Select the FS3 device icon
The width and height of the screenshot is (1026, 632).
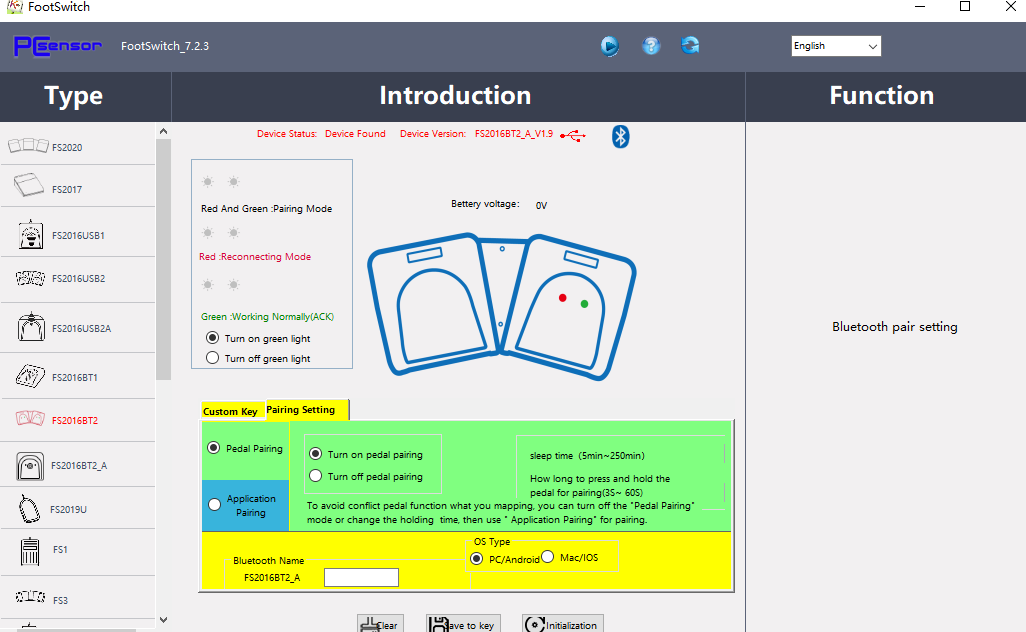(30, 597)
